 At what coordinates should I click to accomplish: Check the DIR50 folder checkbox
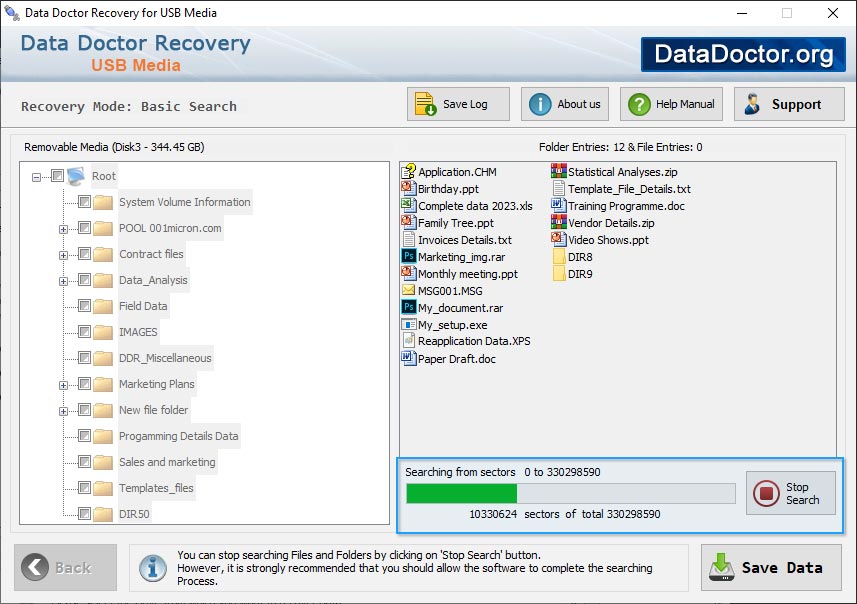pyautogui.click(x=84, y=513)
